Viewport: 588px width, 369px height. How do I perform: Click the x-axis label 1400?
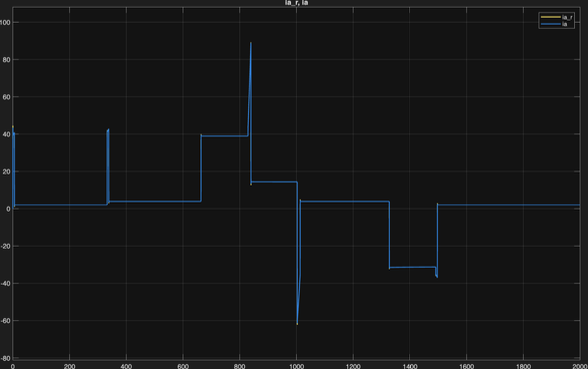click(x=410, y=366)
